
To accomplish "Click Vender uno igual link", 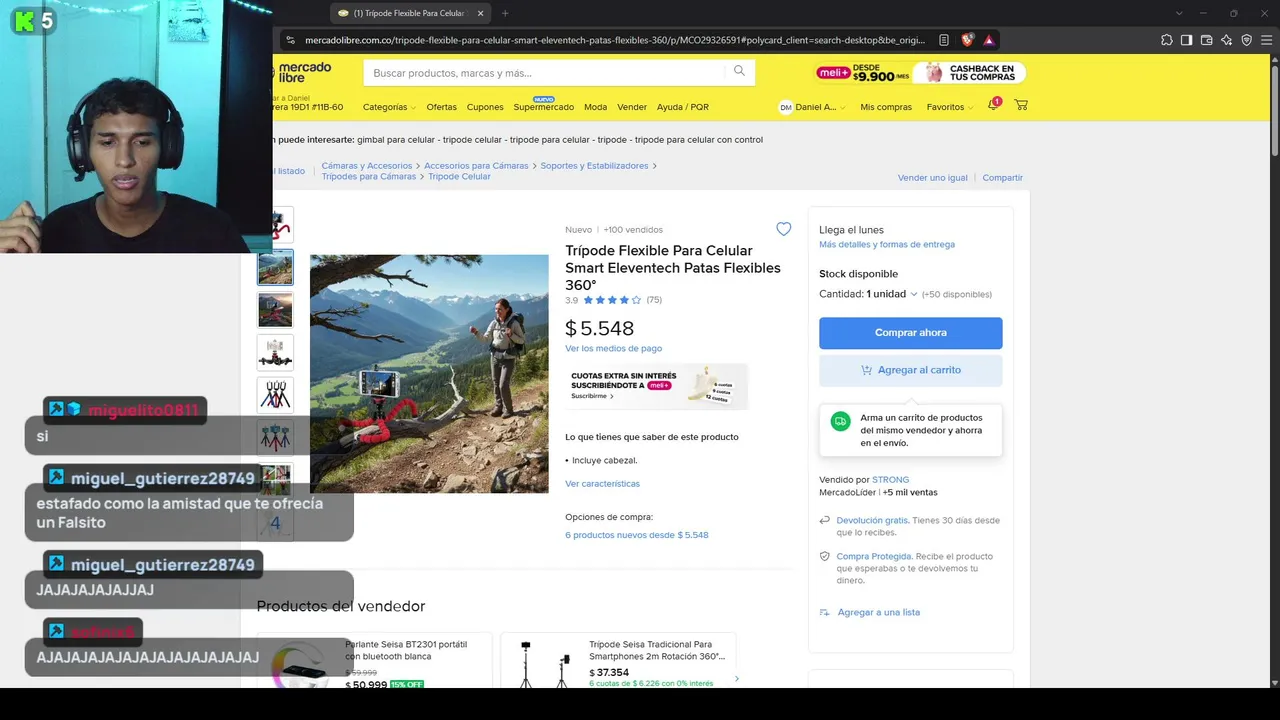I will pyautogui.click(x=933, y=178).
